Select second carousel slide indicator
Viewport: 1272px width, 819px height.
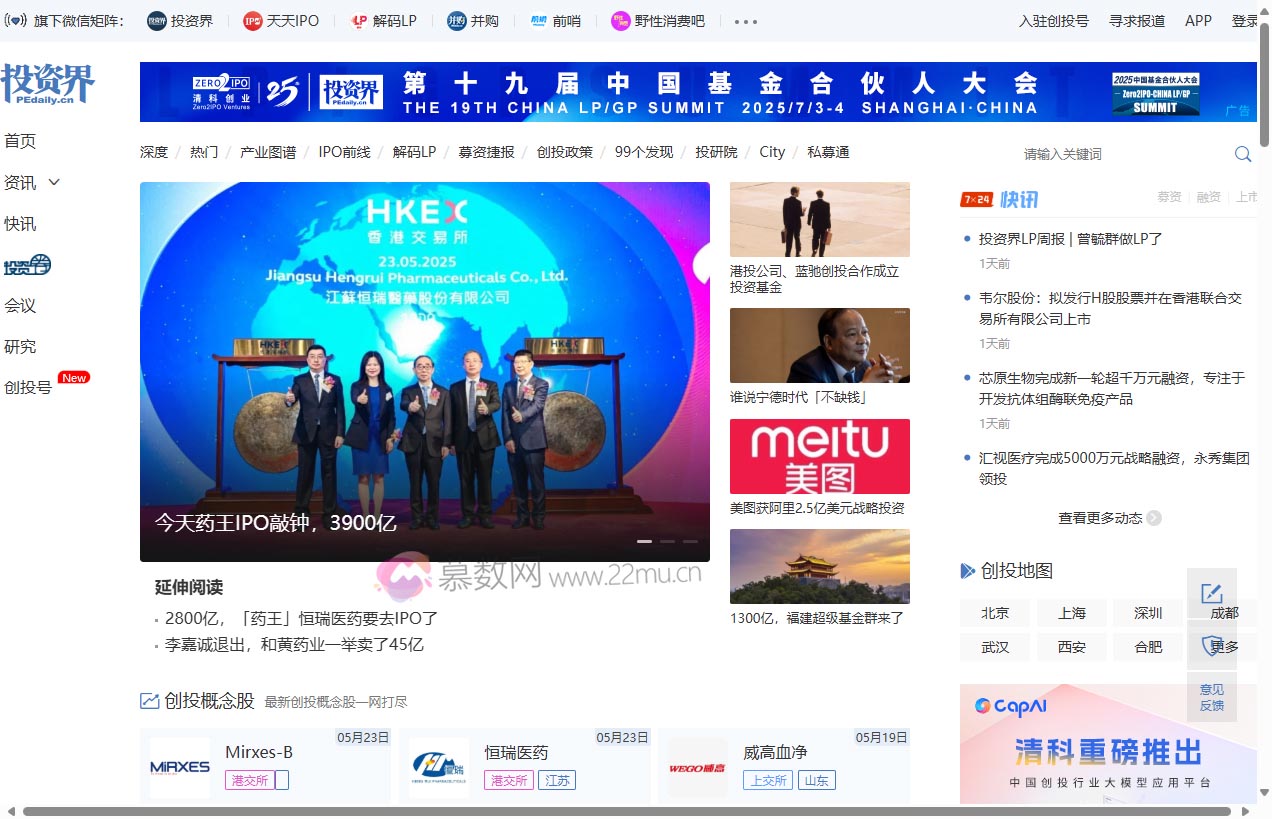pyautogui.click(x=667, y=541)
